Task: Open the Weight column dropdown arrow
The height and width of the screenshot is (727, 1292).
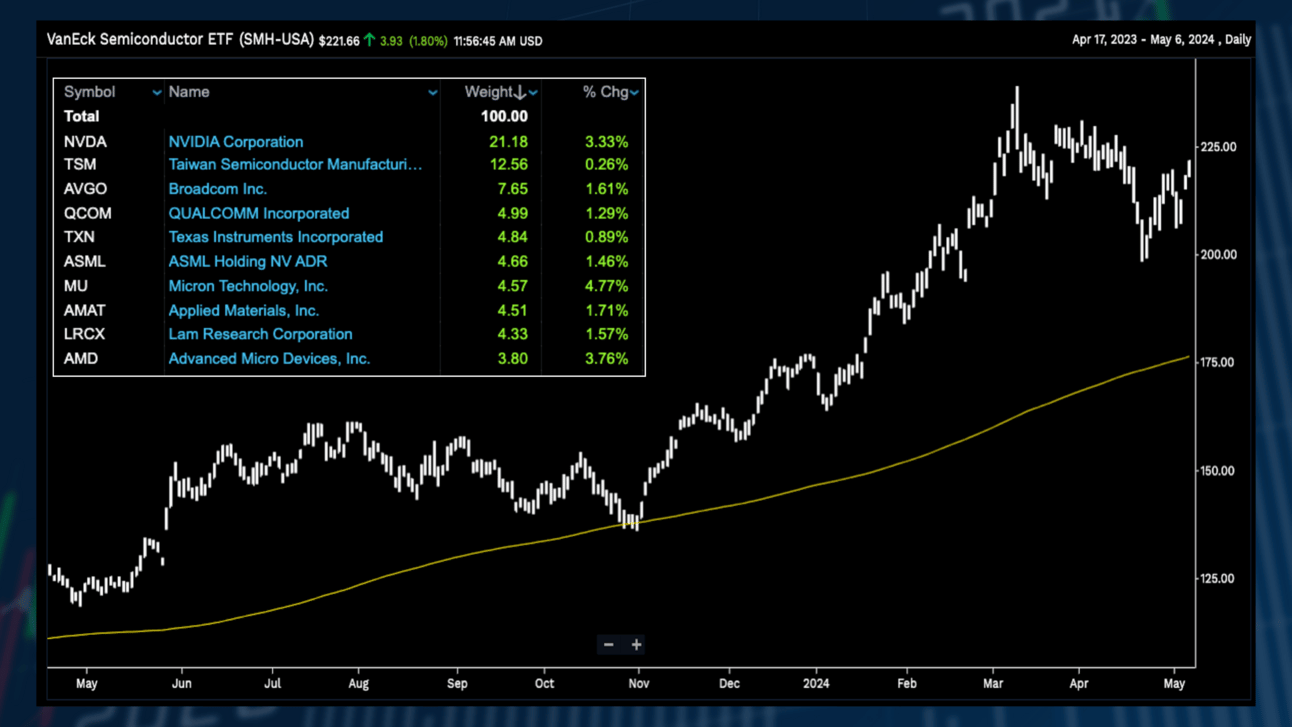Action: (x=534, y=93)
